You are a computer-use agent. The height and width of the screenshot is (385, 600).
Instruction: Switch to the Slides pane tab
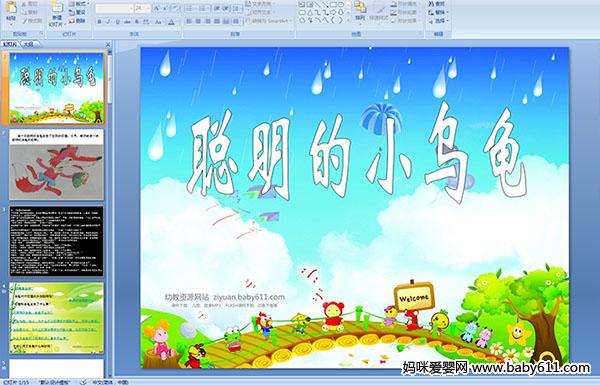tap(10, 44)
